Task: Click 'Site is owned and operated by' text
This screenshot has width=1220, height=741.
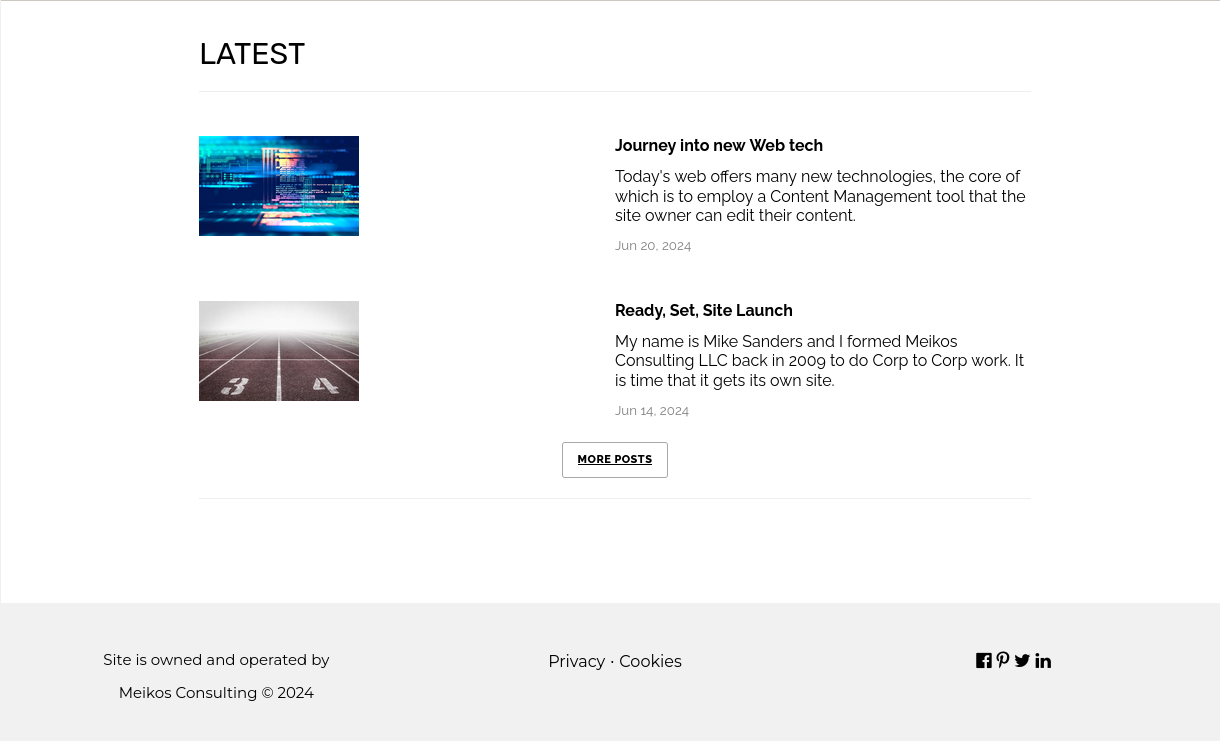Action: point(216,660)
